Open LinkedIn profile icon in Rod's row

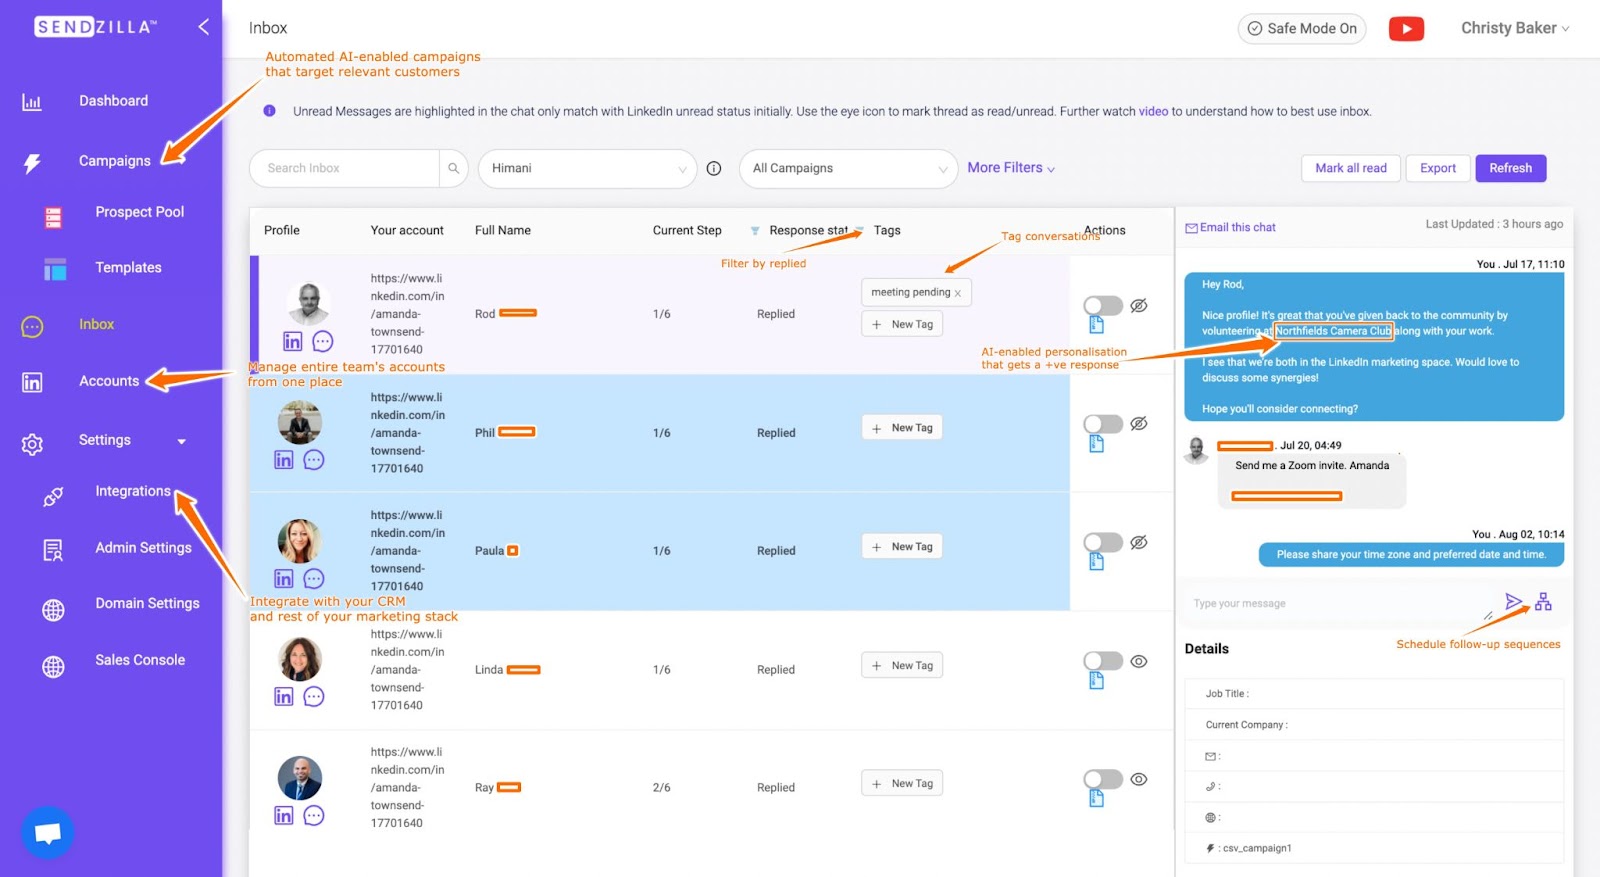coord(292,342)
